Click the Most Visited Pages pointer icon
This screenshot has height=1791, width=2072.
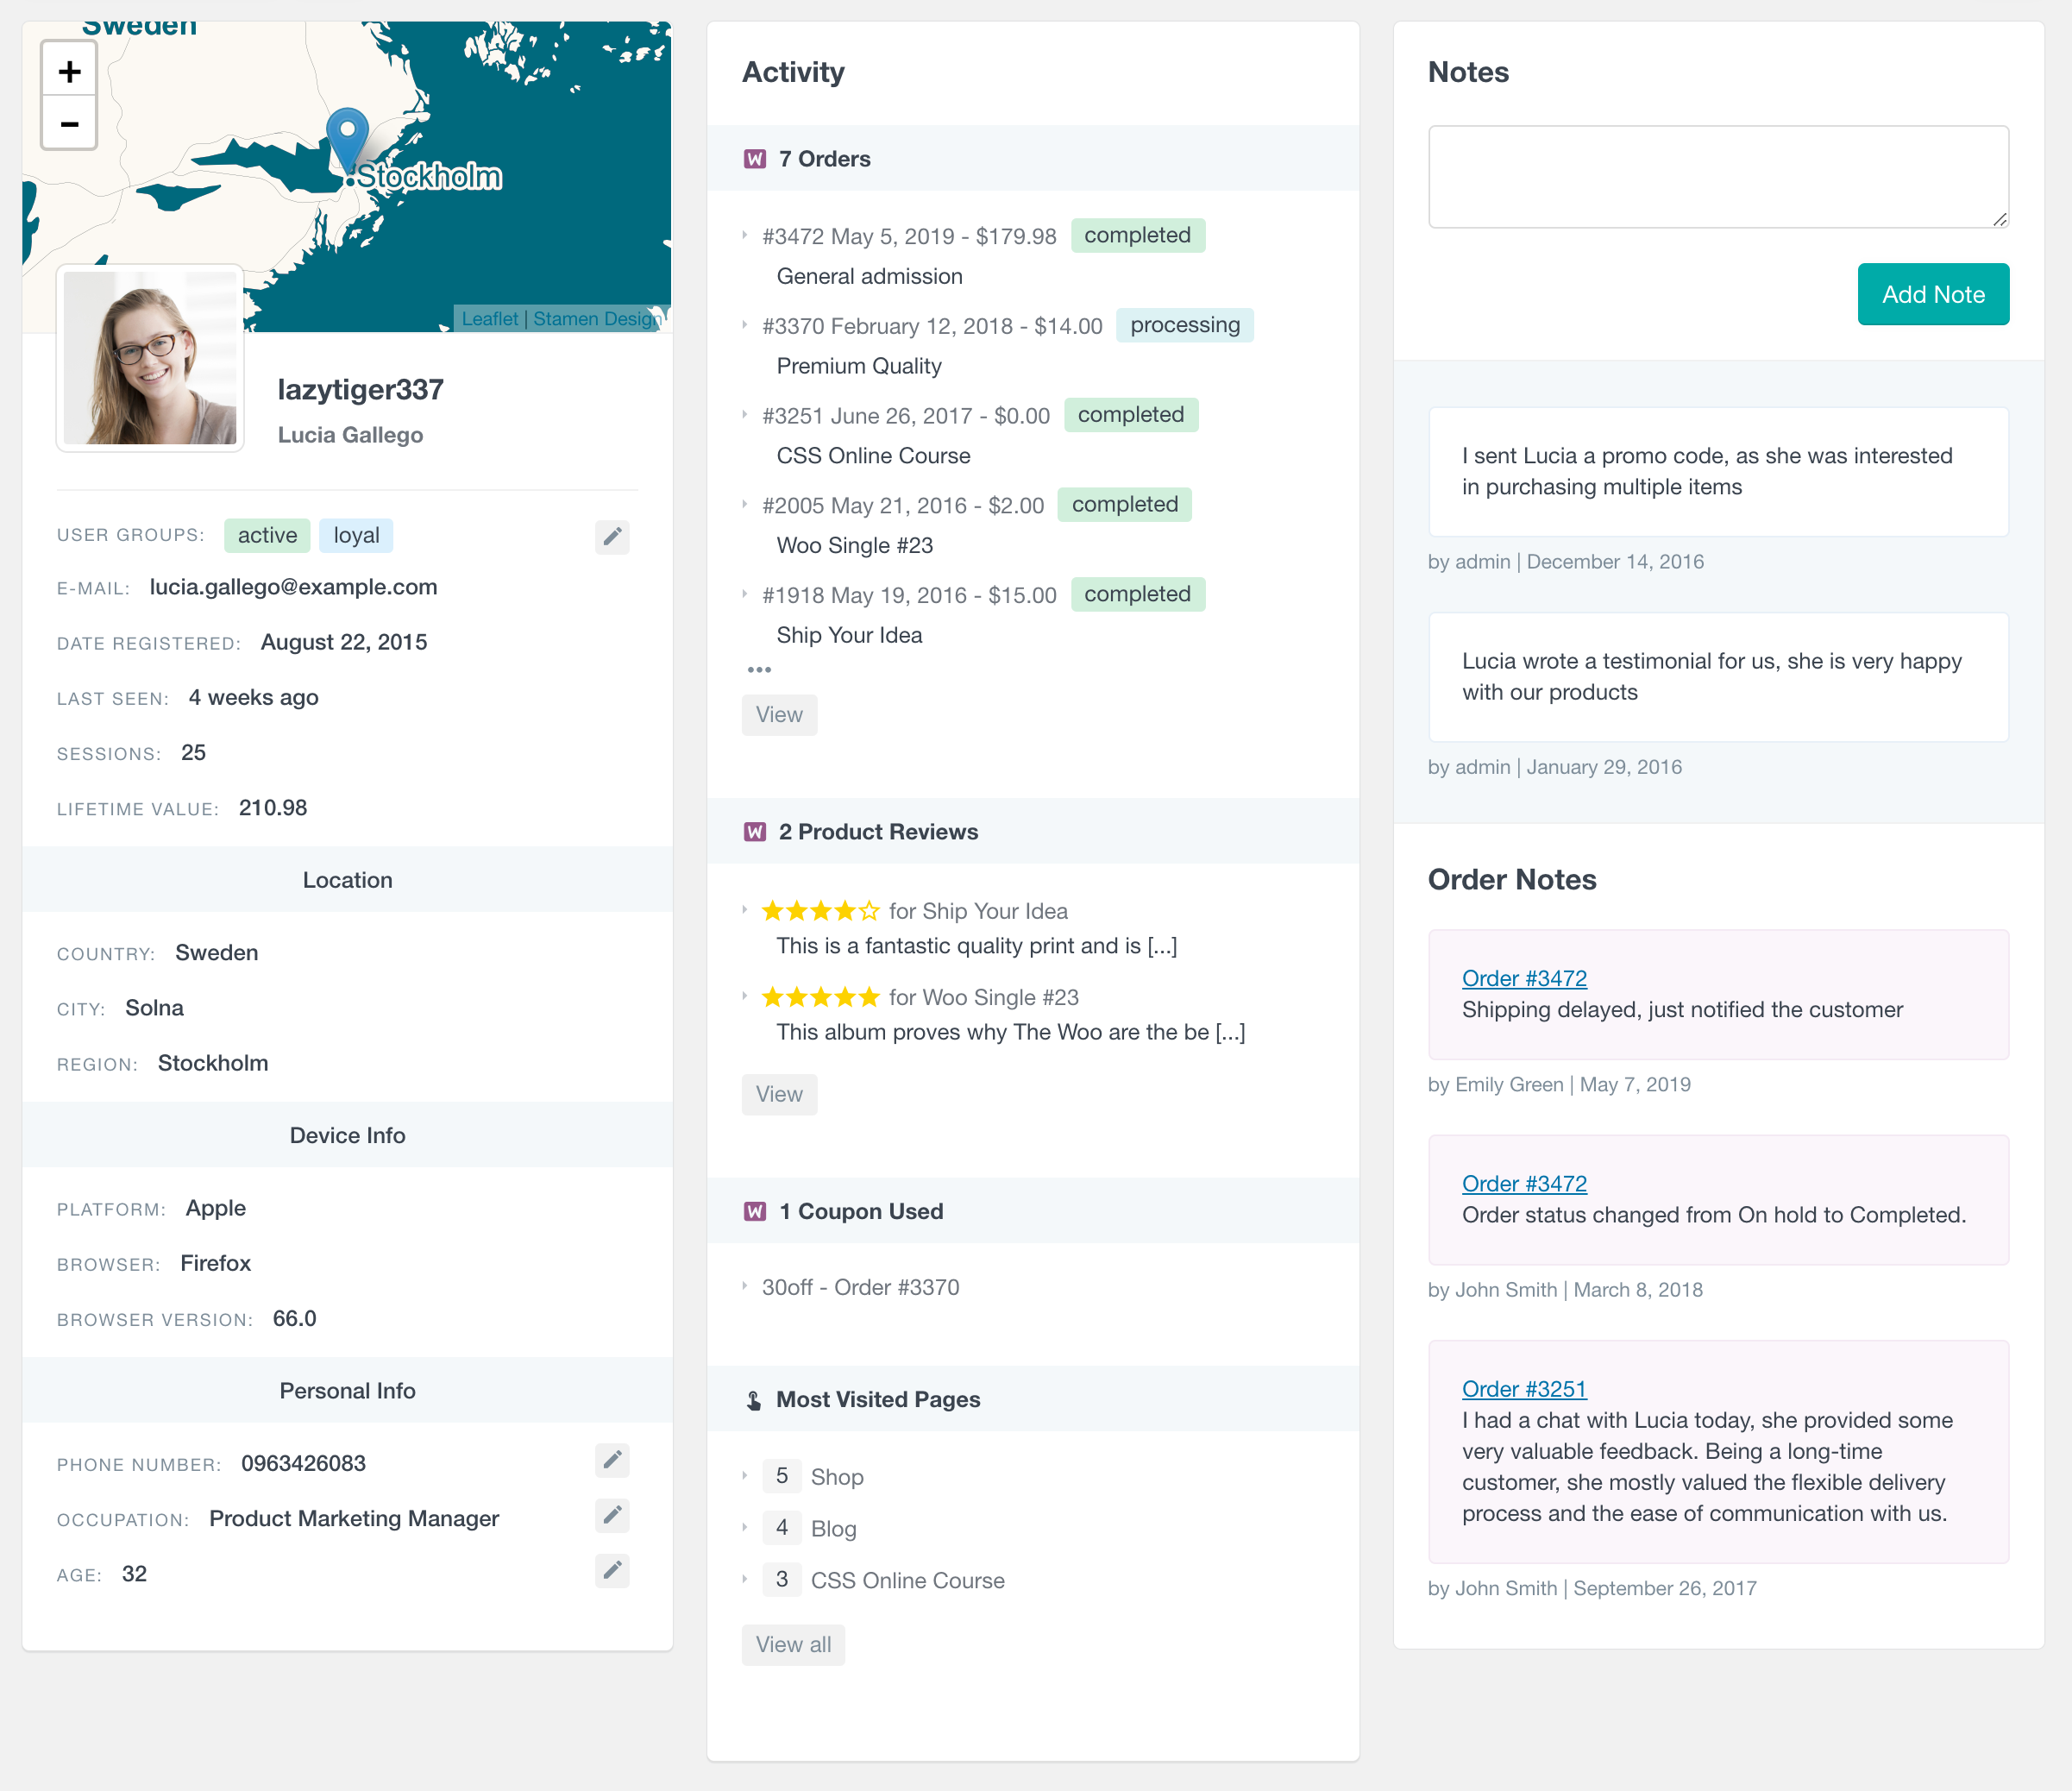pos(754,1400)
